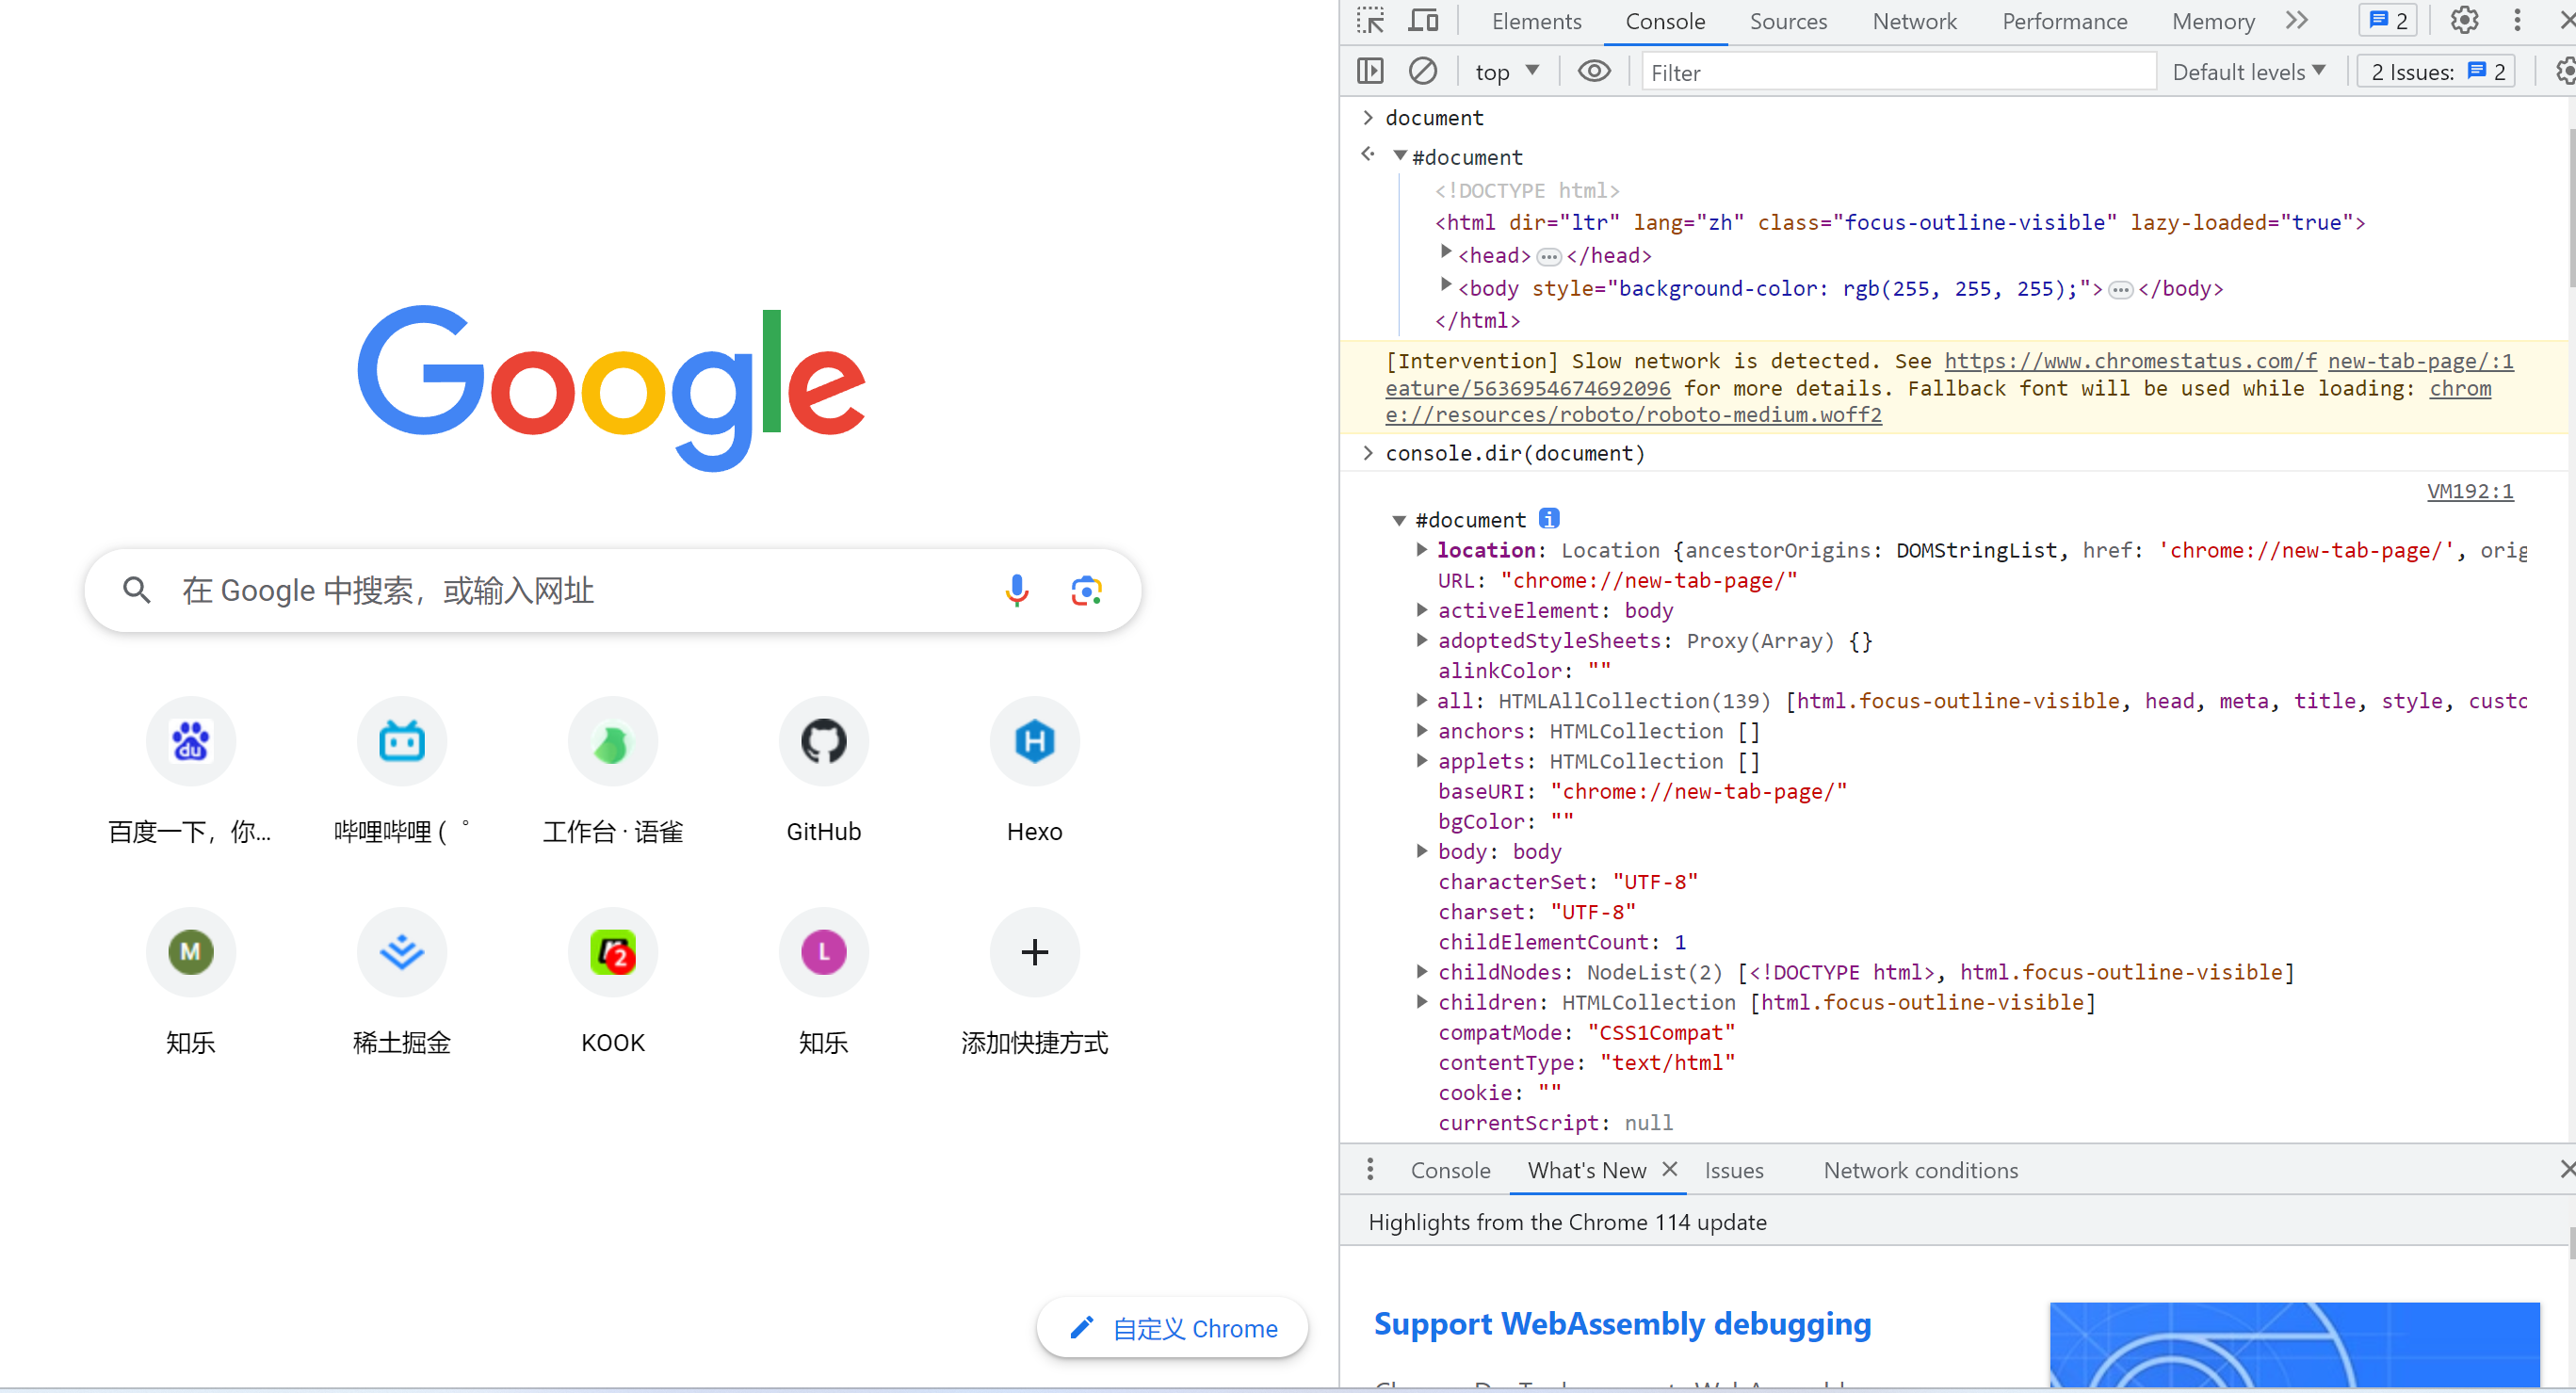Activate the inspect element picker icon
This screenshot has width=2576, height=1393.
[1370, 21]
